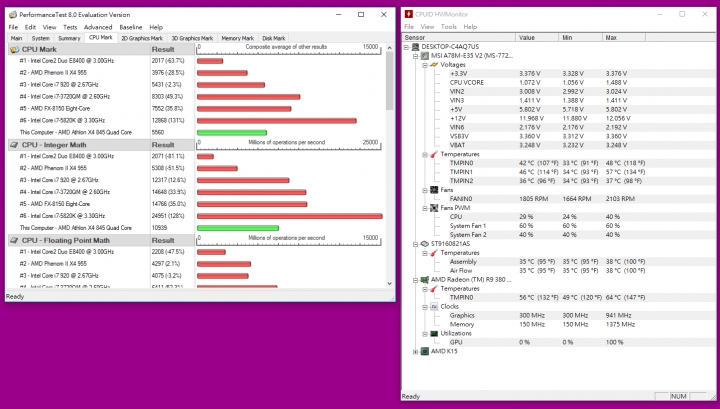Screen dimensions: 720x409
Task: Expand the AMD K15 processor node
Action: click(x=416, y=352)
